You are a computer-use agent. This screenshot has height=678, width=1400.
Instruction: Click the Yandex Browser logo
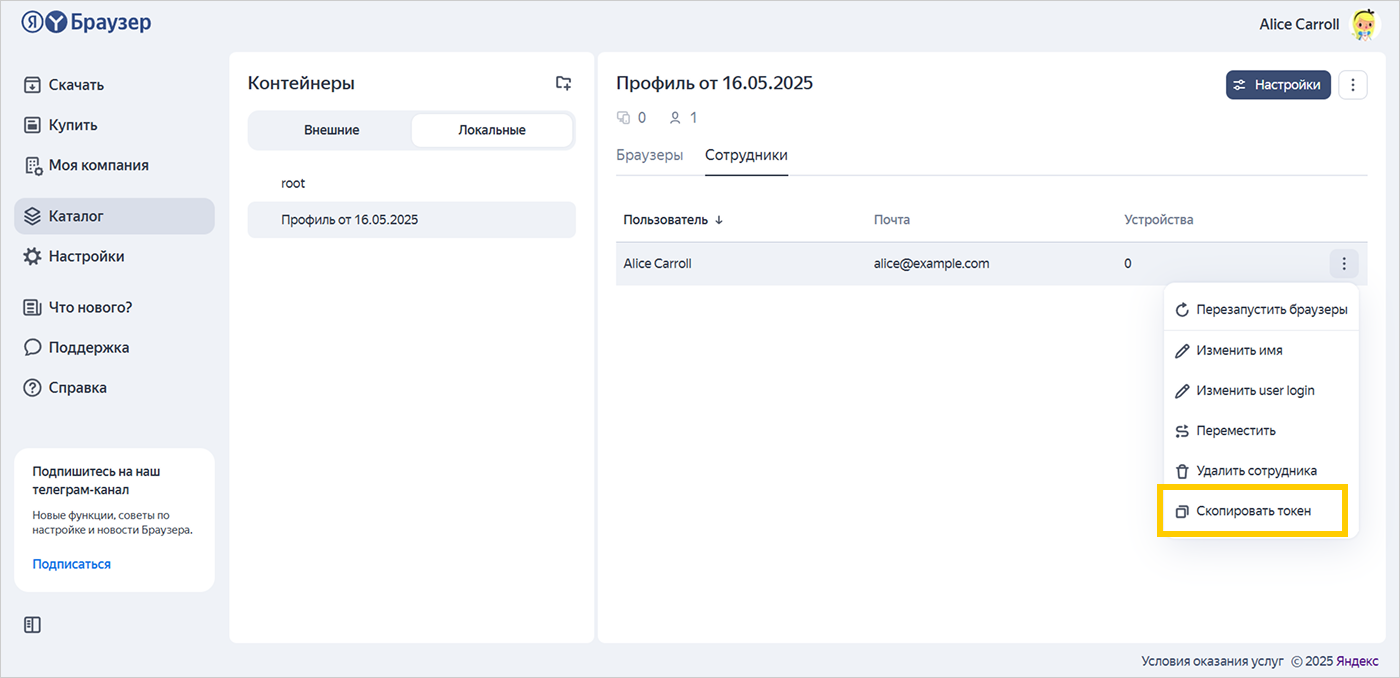coord(86,22)
